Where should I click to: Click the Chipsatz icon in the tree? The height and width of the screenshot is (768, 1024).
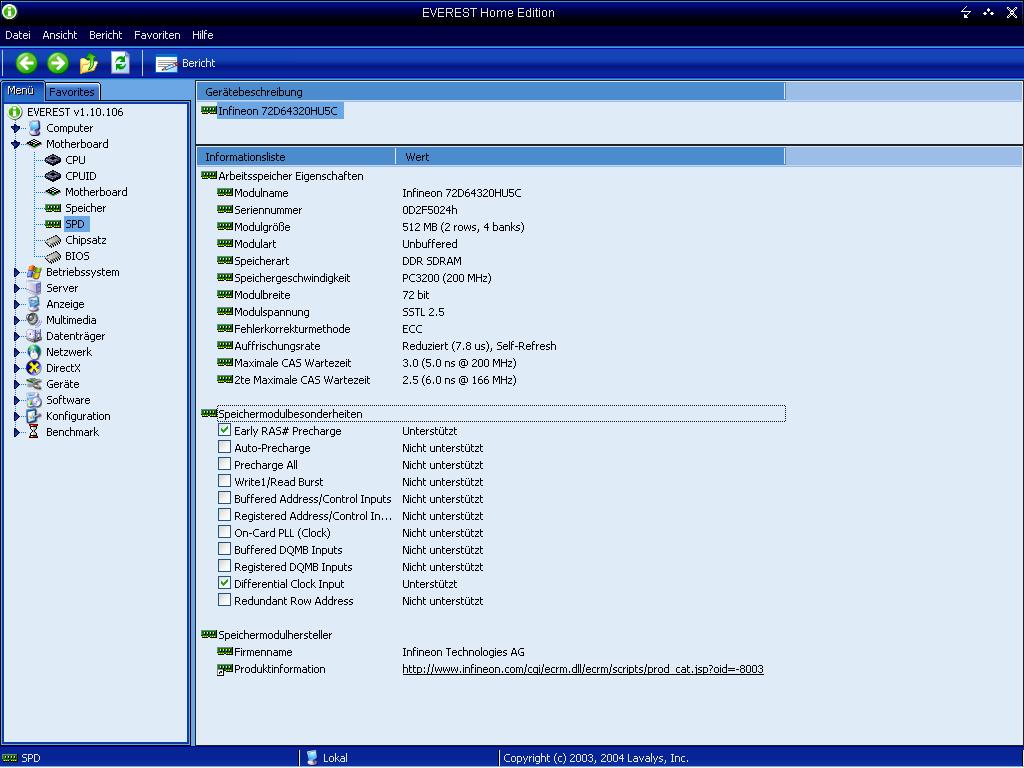click(53, 240)
